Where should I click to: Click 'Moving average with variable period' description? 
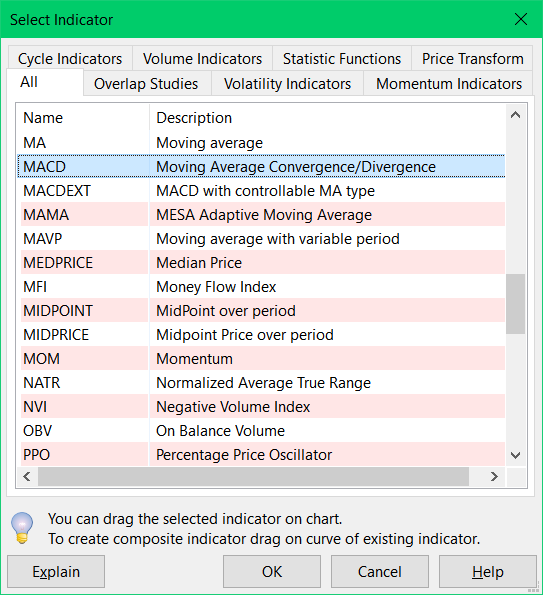278,239
